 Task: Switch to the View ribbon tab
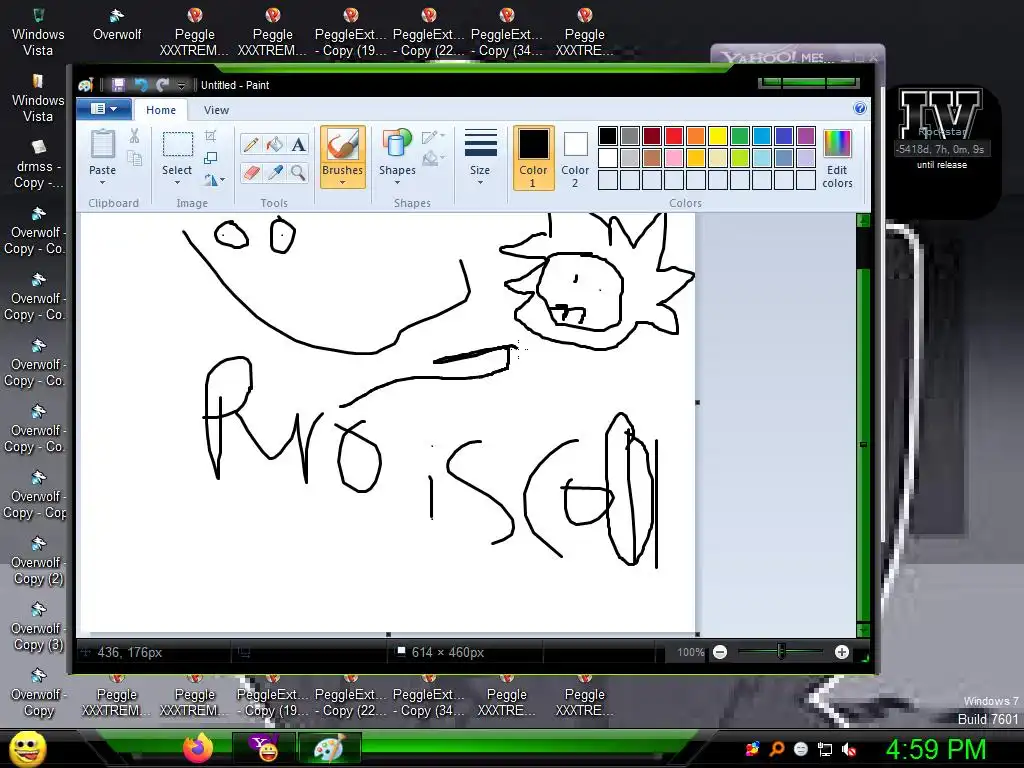[216, 110]
